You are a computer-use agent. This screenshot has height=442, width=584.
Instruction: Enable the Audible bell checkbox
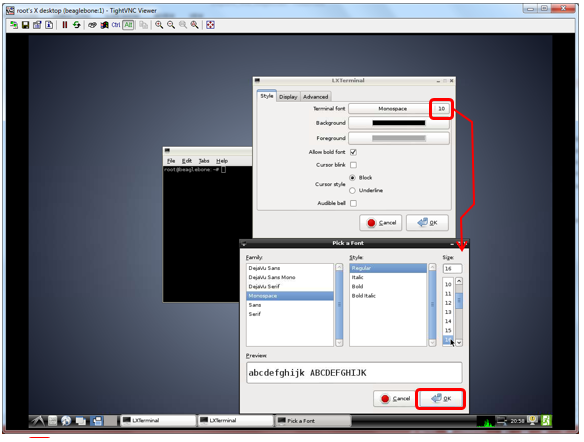click(353, 203)
